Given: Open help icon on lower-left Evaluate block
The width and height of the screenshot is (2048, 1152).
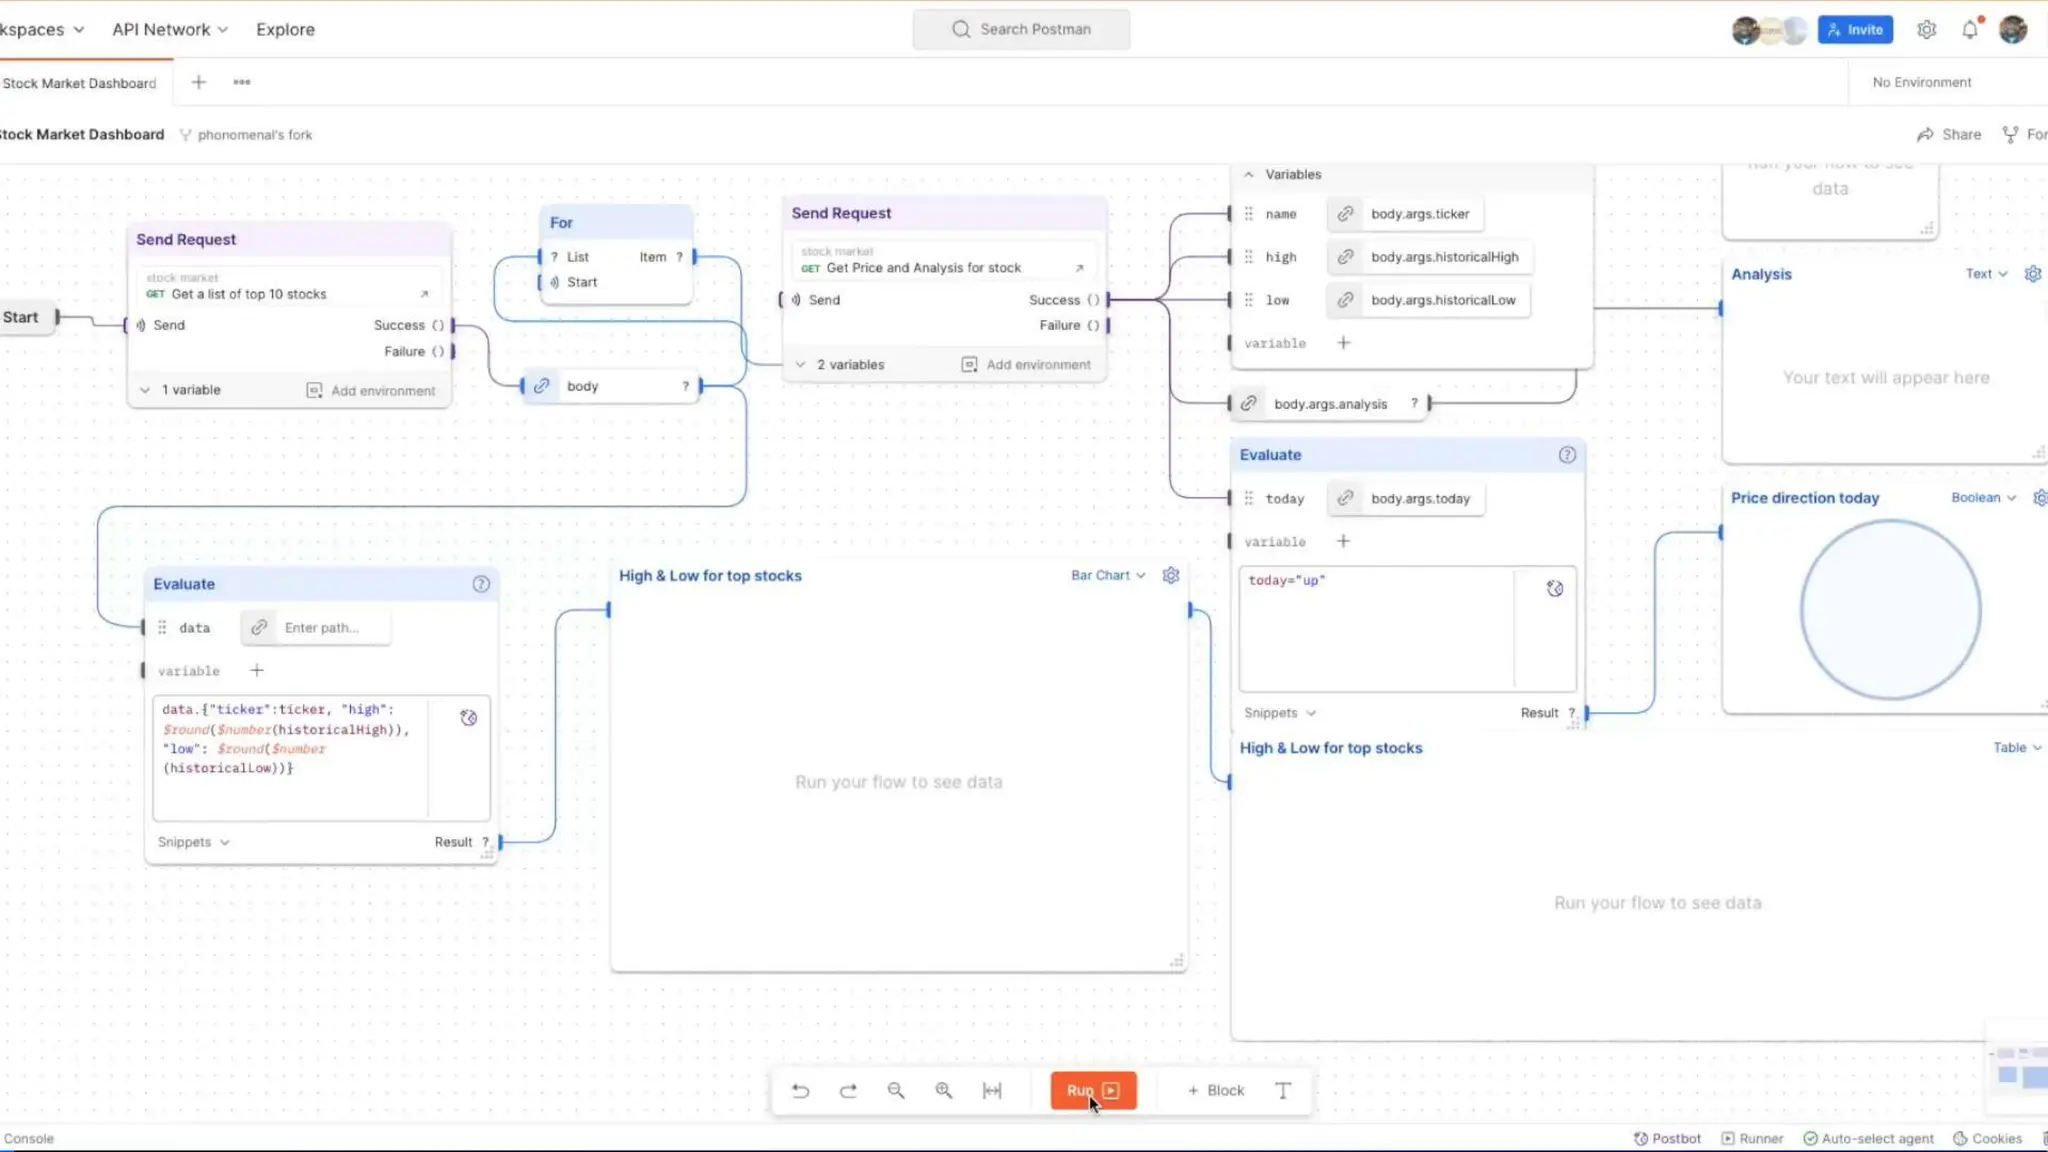Looking at the screenshot, I should pos(481,584).
